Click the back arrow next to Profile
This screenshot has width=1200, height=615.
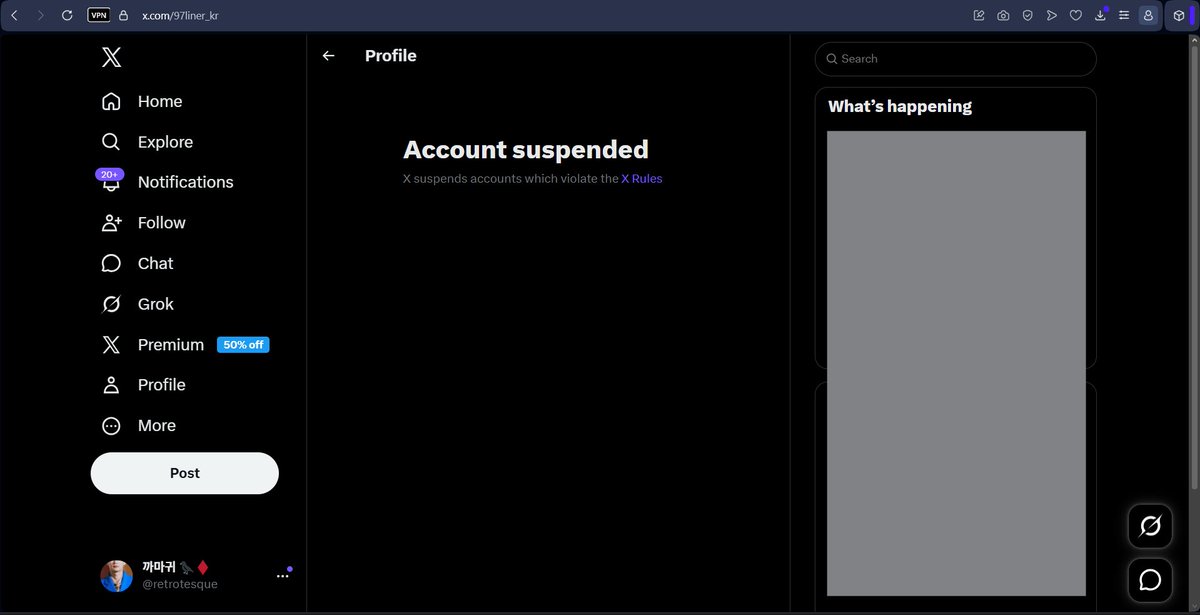coord(328,56)
